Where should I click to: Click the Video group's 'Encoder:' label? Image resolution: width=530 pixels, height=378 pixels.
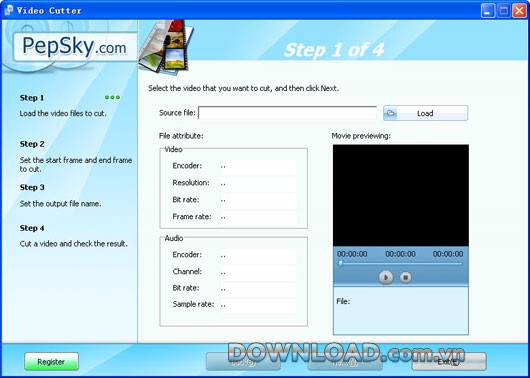tap(187, 166)
